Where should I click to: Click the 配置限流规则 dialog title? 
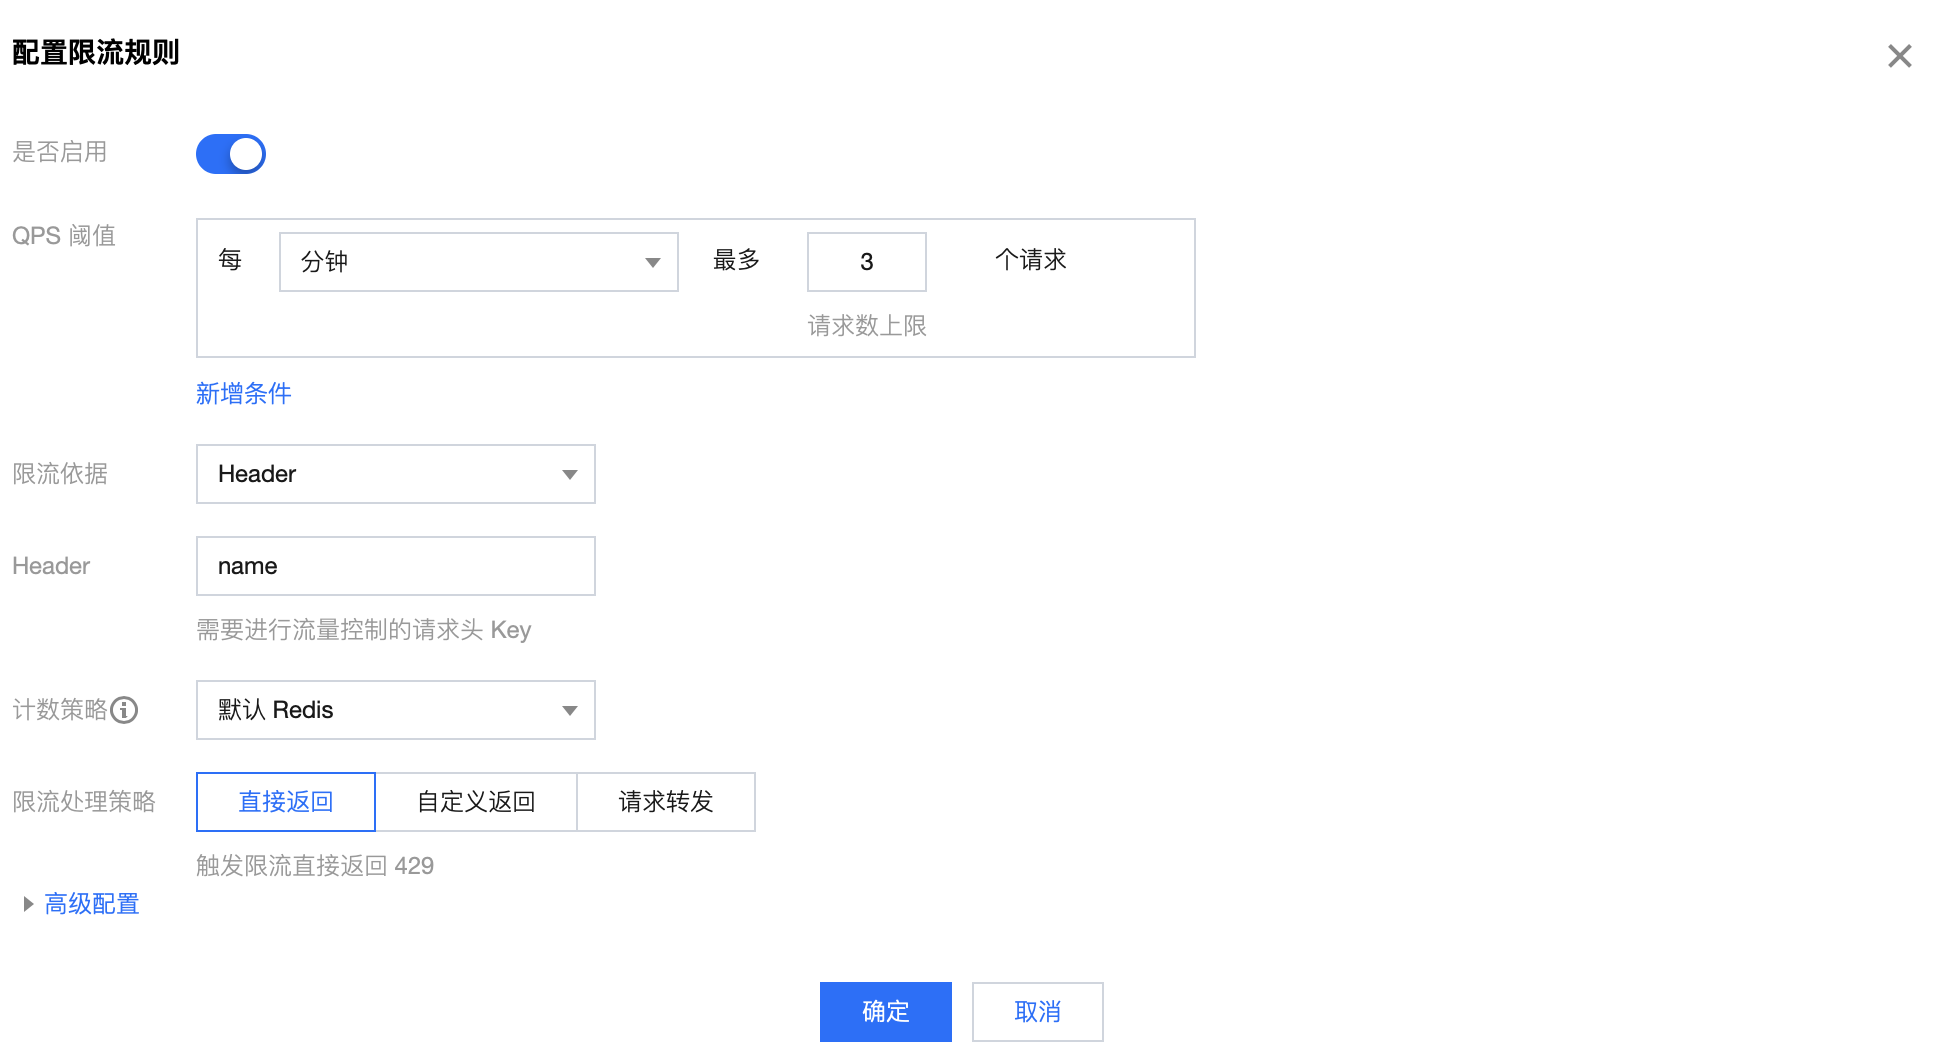coord(96,52)
